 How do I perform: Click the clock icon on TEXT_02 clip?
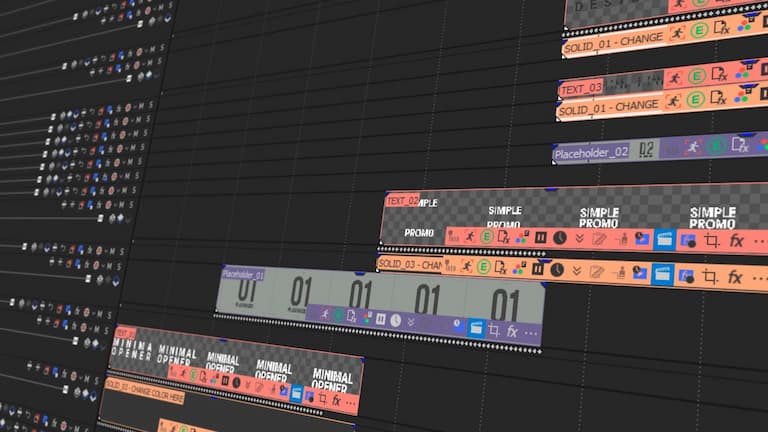pos(560,238)
